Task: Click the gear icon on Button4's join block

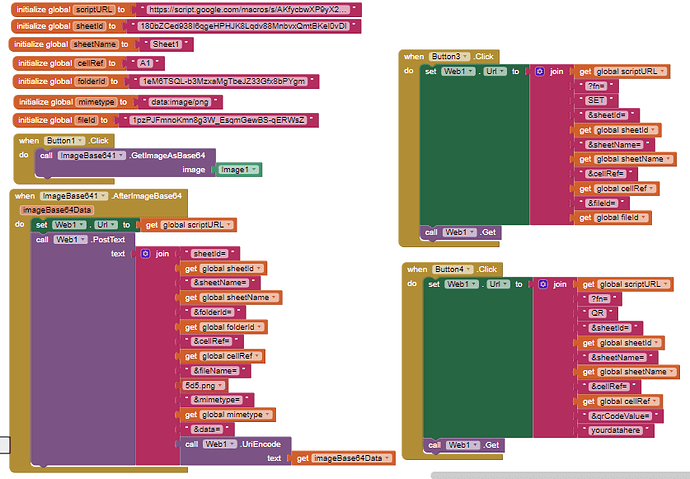Action: [540, 284]
